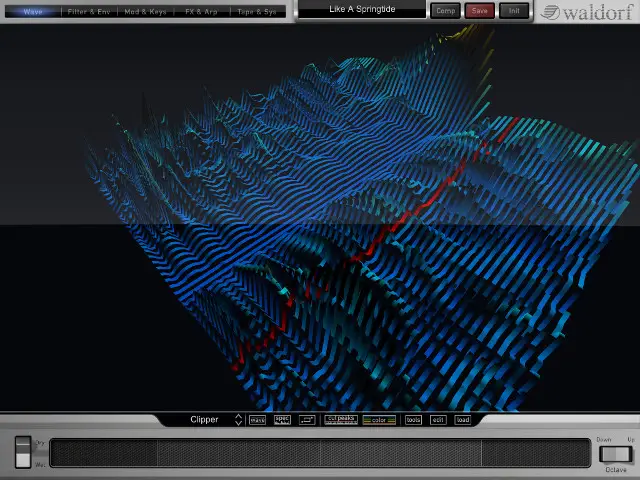Click the load button
Screen dimensions: 640x480
tap(463, 420)
